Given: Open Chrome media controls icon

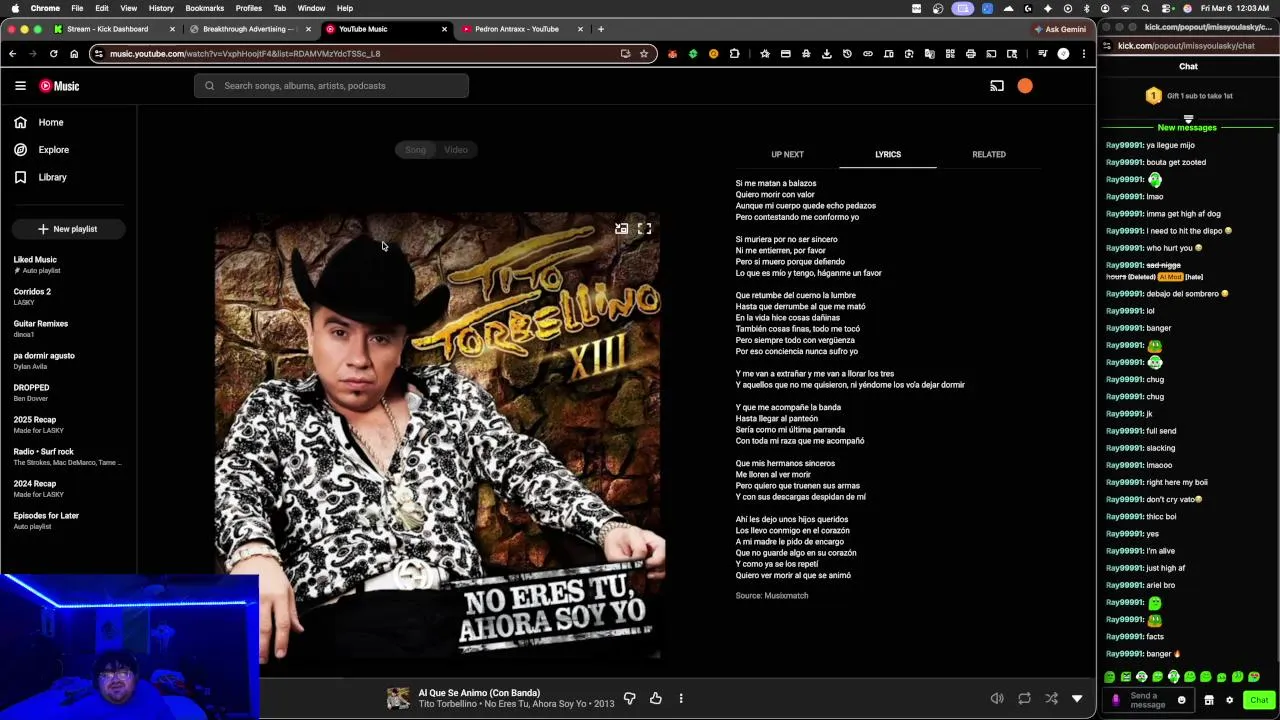Looking at the screenshot, I should pos(1042,54).
